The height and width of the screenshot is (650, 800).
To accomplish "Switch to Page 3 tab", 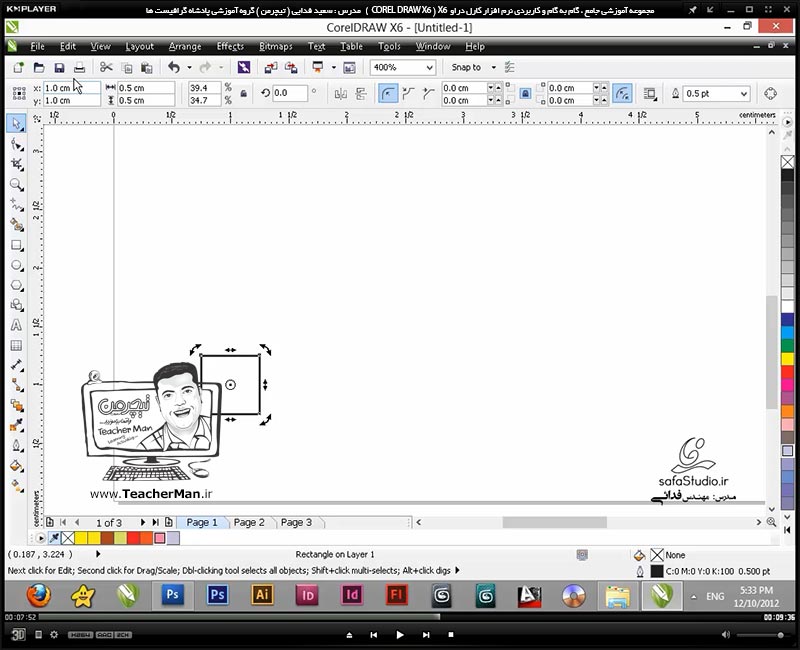I will click(296, 522).
